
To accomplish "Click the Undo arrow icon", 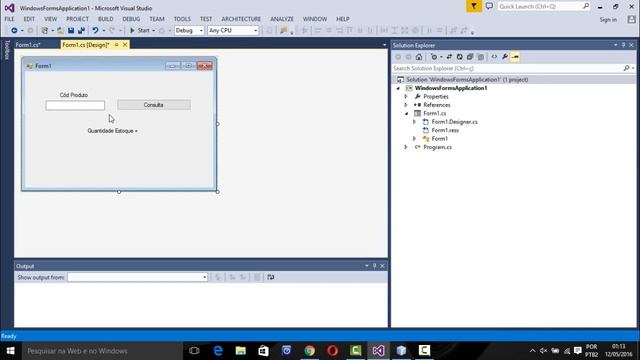I will click(95, 31).
